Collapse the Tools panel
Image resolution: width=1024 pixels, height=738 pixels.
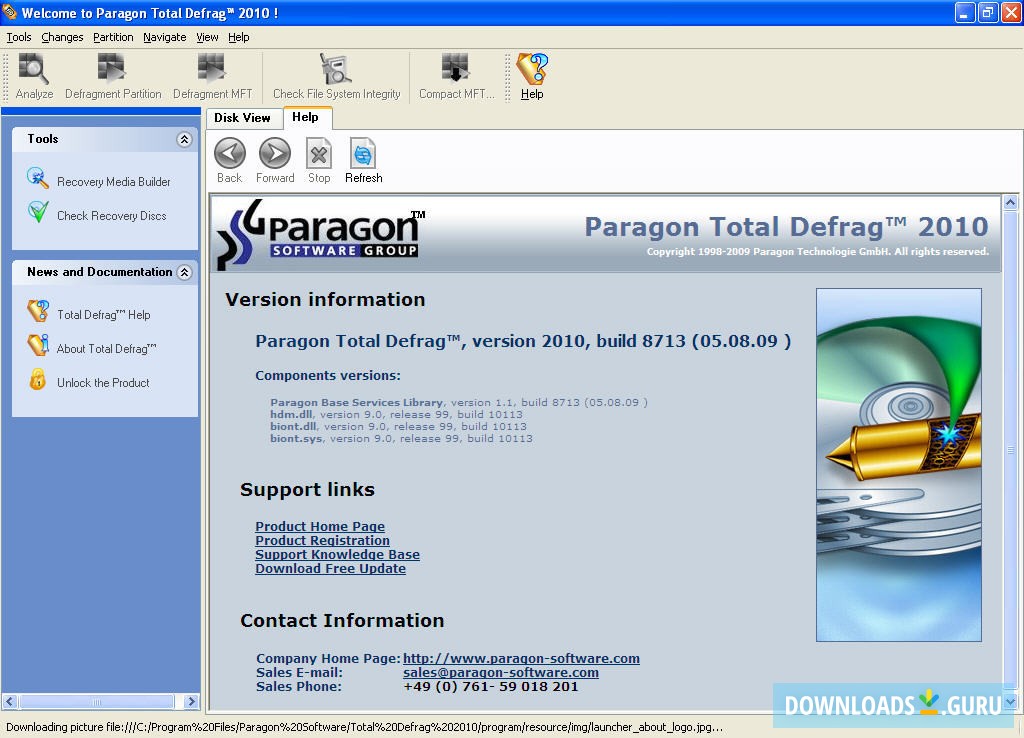click(183, 140)
